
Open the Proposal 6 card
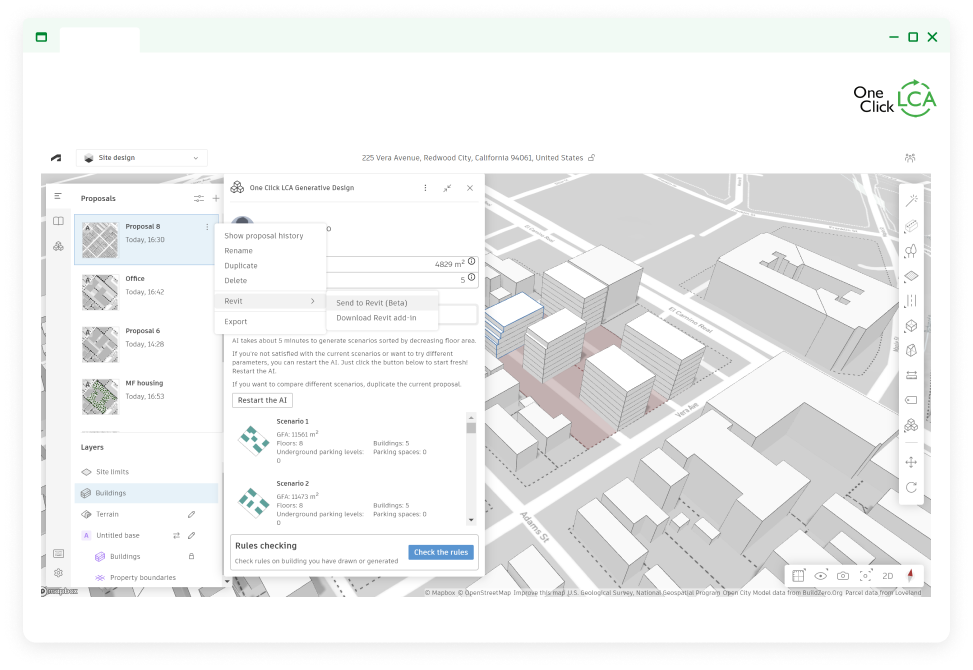[x=146, y=344]
